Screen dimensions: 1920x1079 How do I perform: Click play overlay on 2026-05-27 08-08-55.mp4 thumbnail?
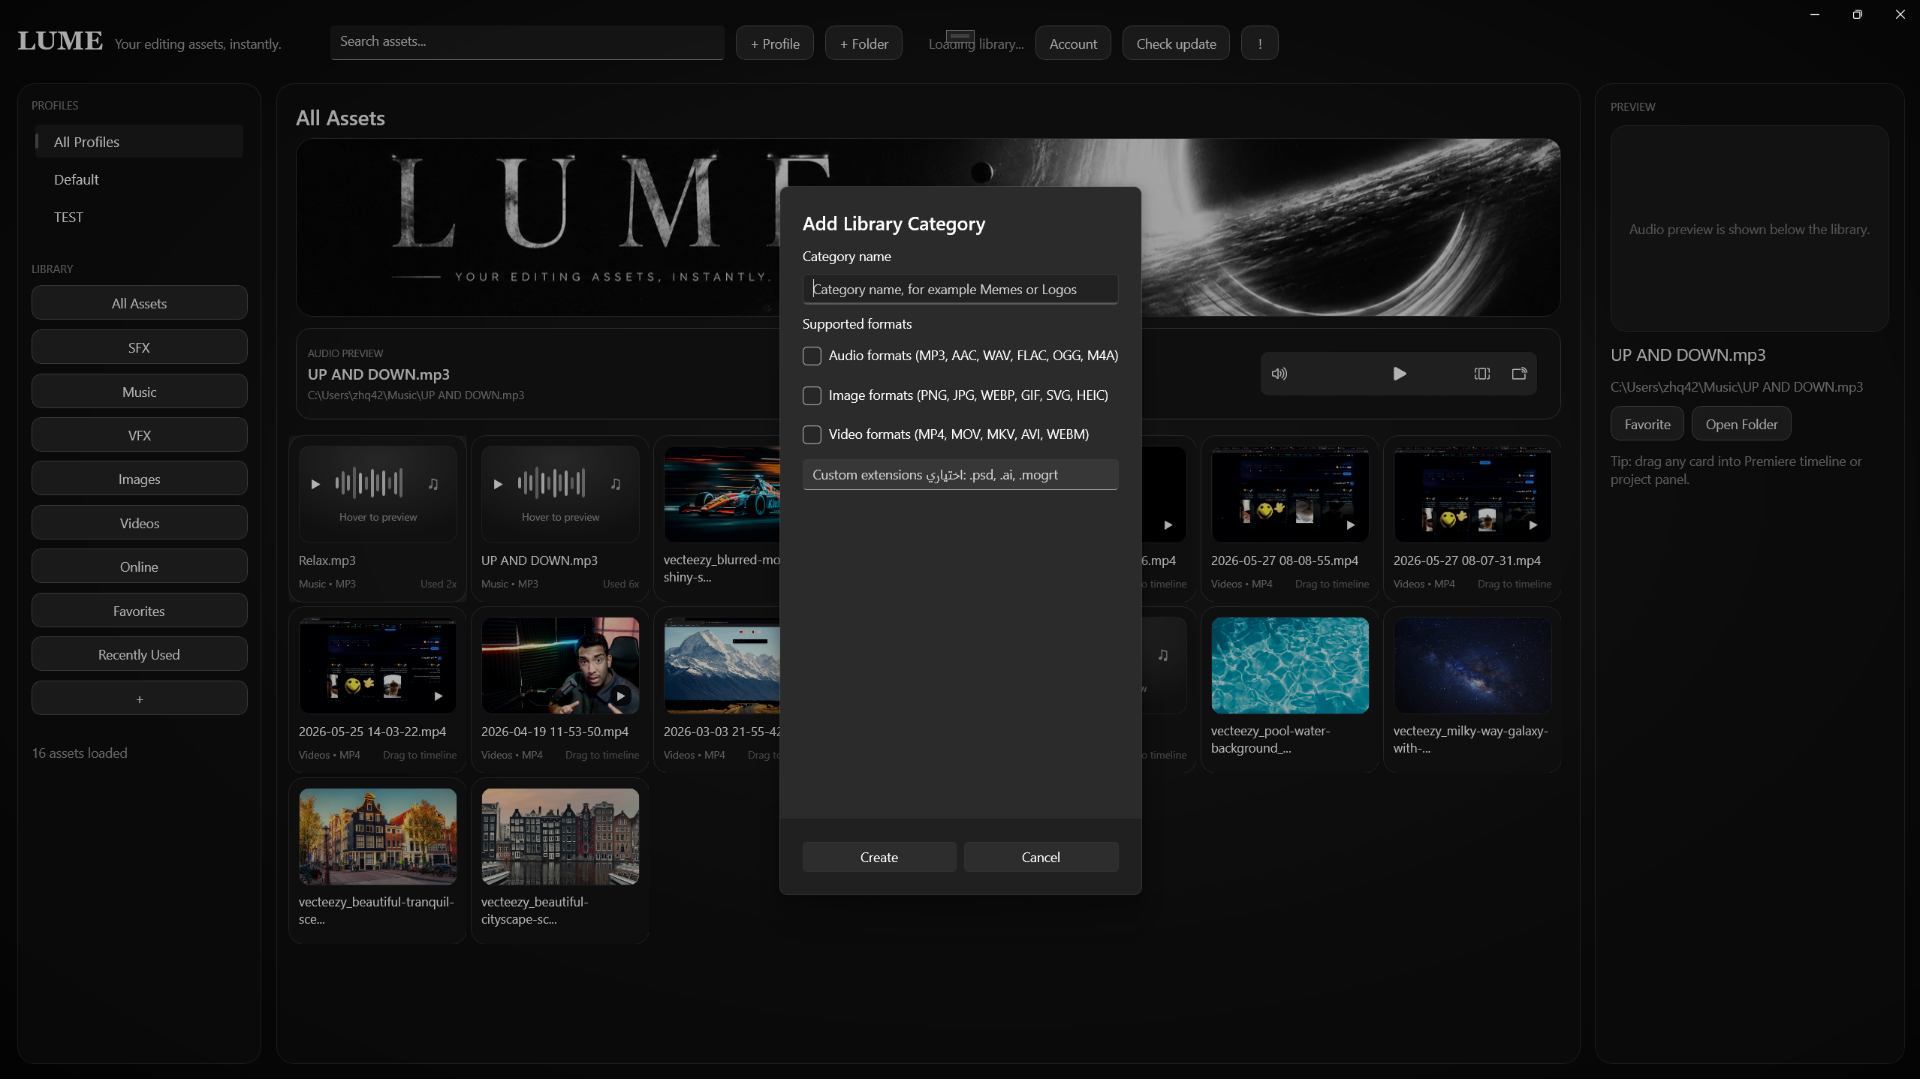click(1350, 525)
